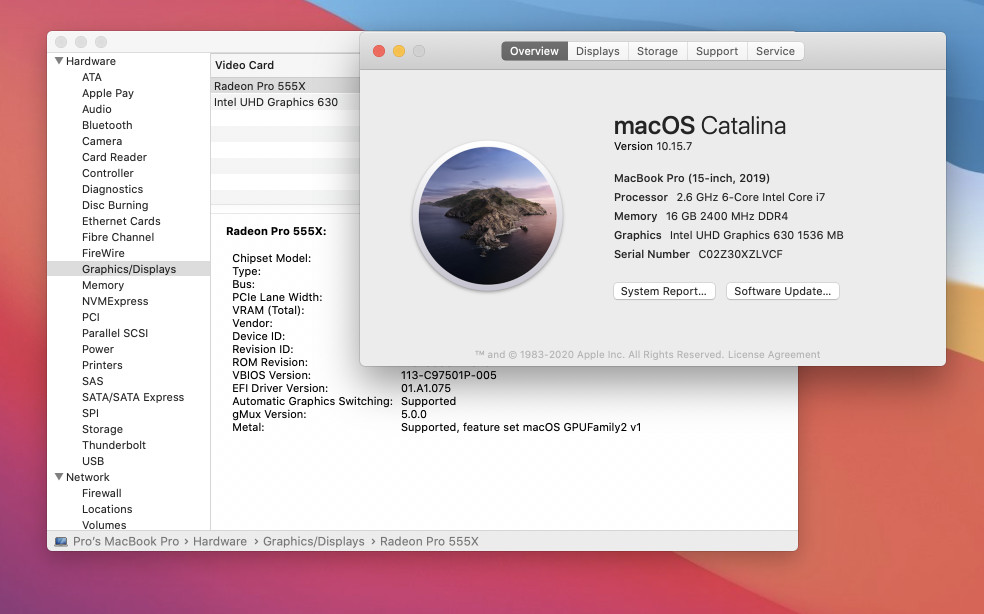Choose Controller in the Hardware list
984x614 pixels.
tap(108, 173)
